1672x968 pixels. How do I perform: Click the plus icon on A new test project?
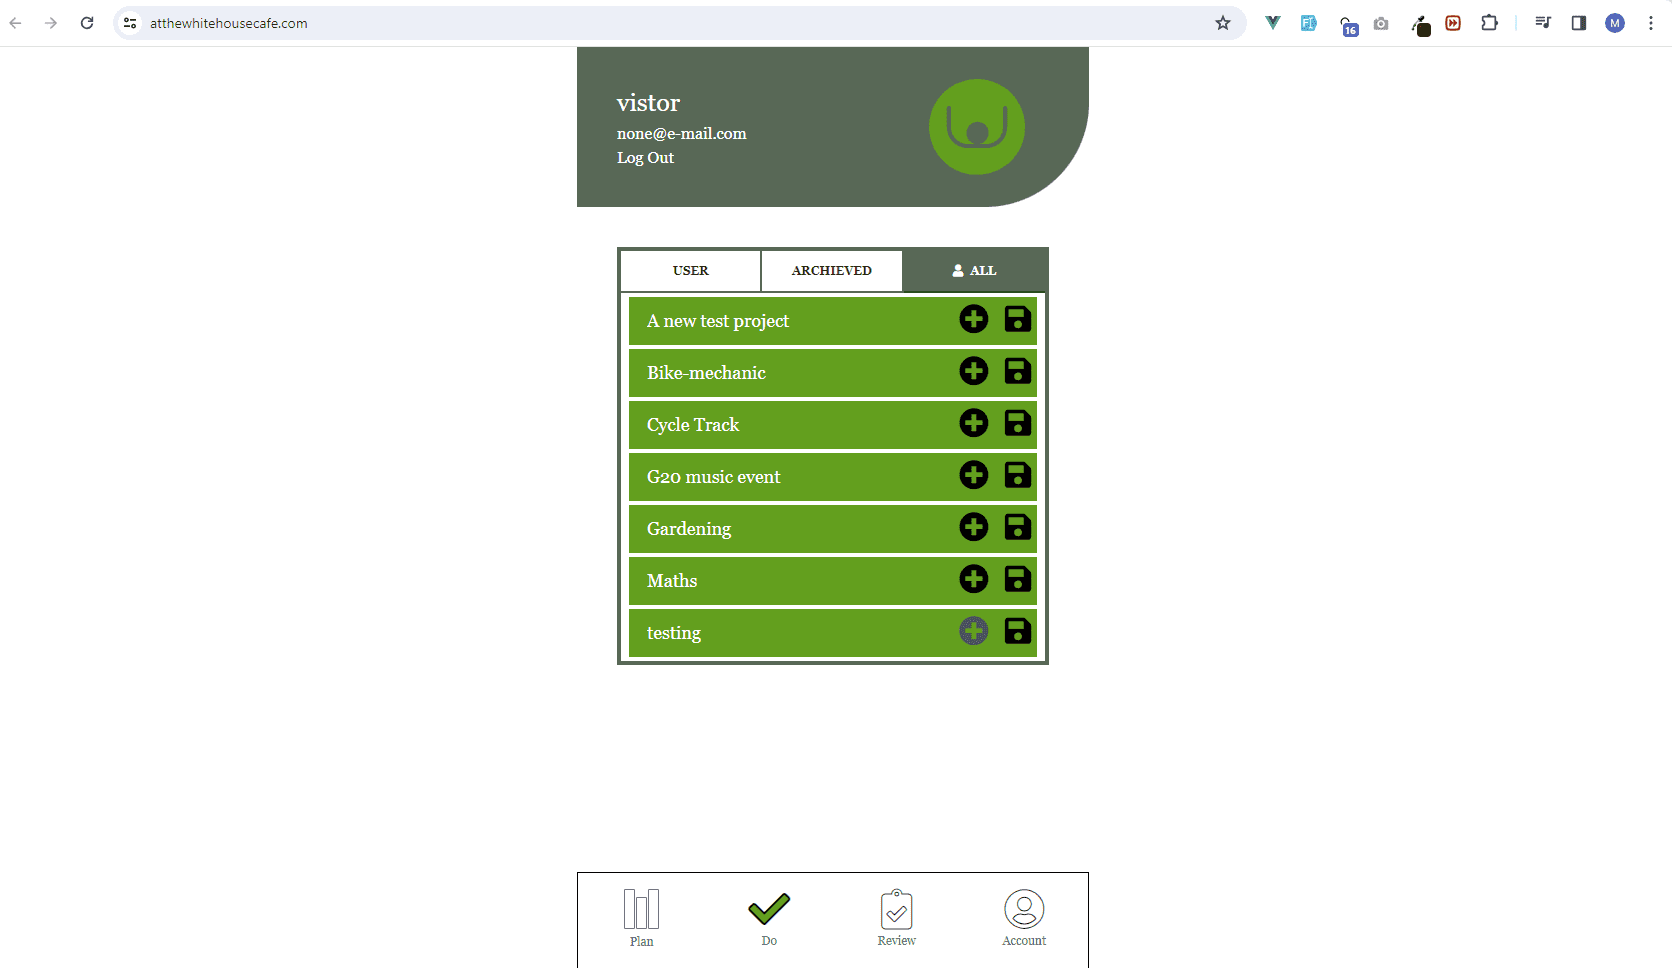pyautogui.click(x=973, y=320)
